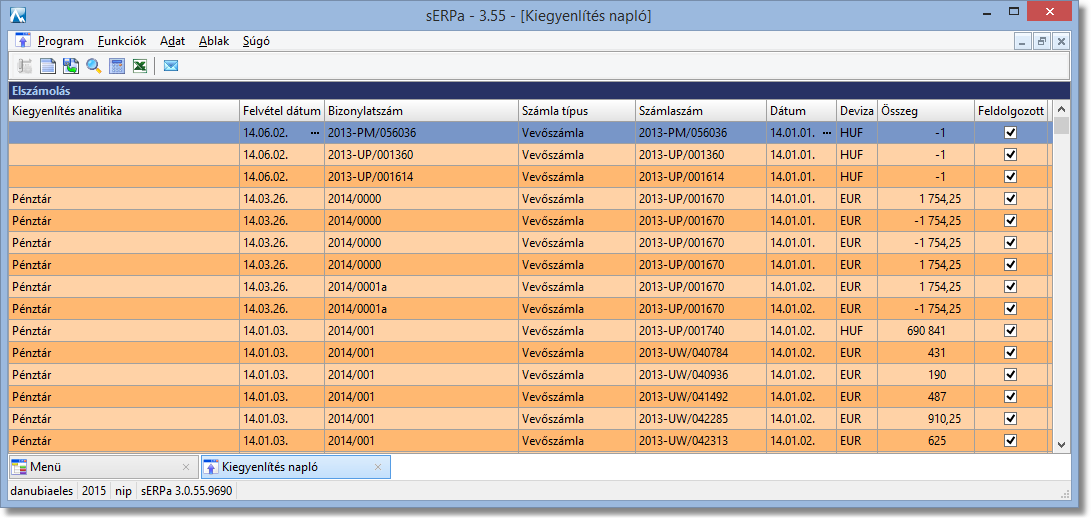
Task: Click the sERPa icon beside Program menu
Action: (x=23, y=41)
